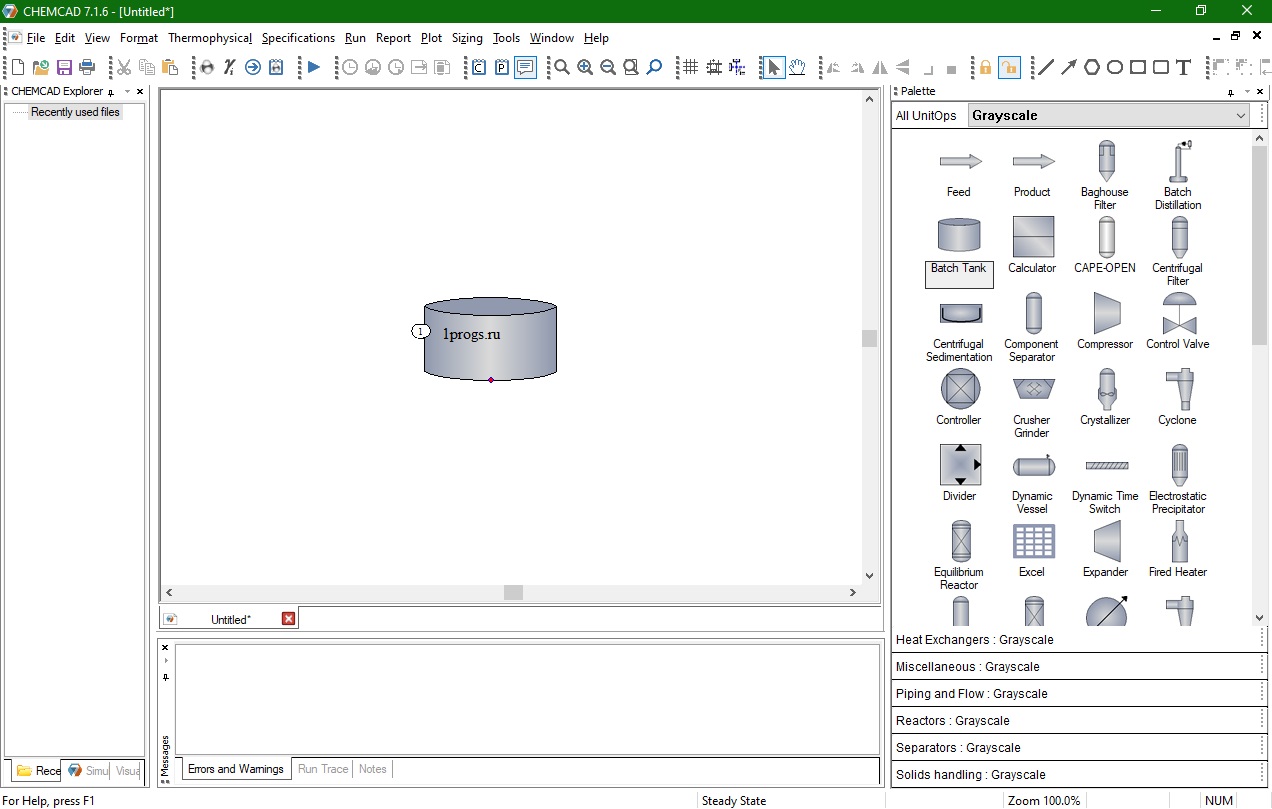Toggle the snap-to-grid icon
The width and height of the screenshot is (1272, 809).
click(x=714, y=67)
